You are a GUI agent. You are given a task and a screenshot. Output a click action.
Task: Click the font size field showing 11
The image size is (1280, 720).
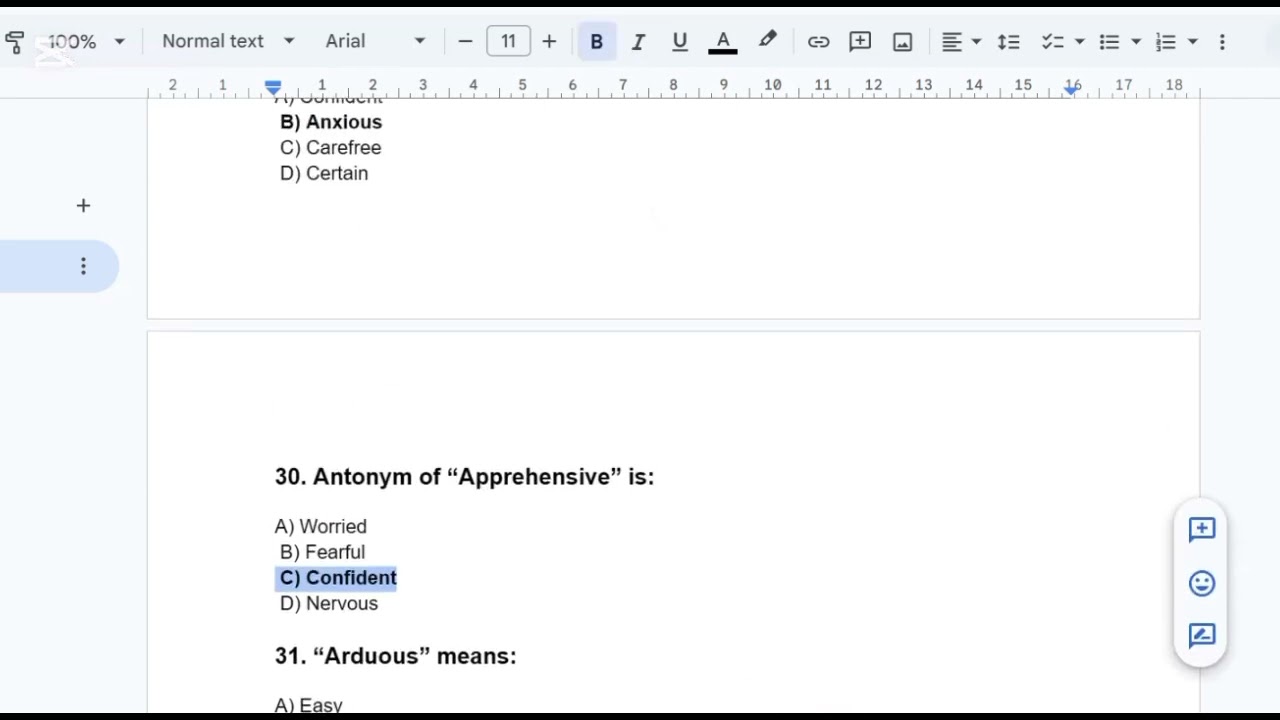tap(508, 41)
